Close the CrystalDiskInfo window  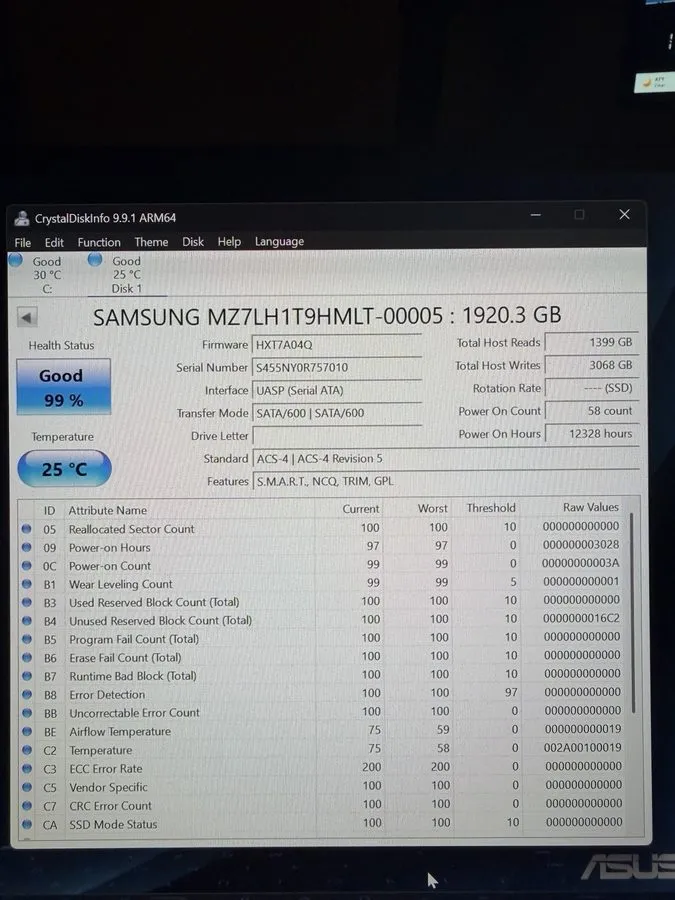624,215
